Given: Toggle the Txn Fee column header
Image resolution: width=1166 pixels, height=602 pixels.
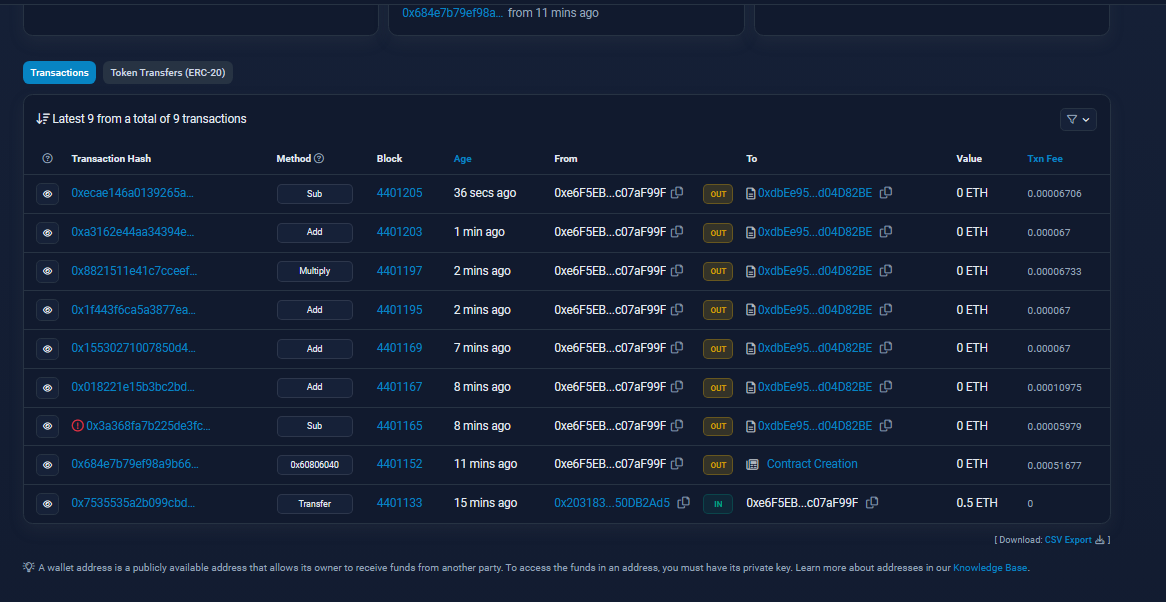Looking at the screenshot, I should 1045,158.
